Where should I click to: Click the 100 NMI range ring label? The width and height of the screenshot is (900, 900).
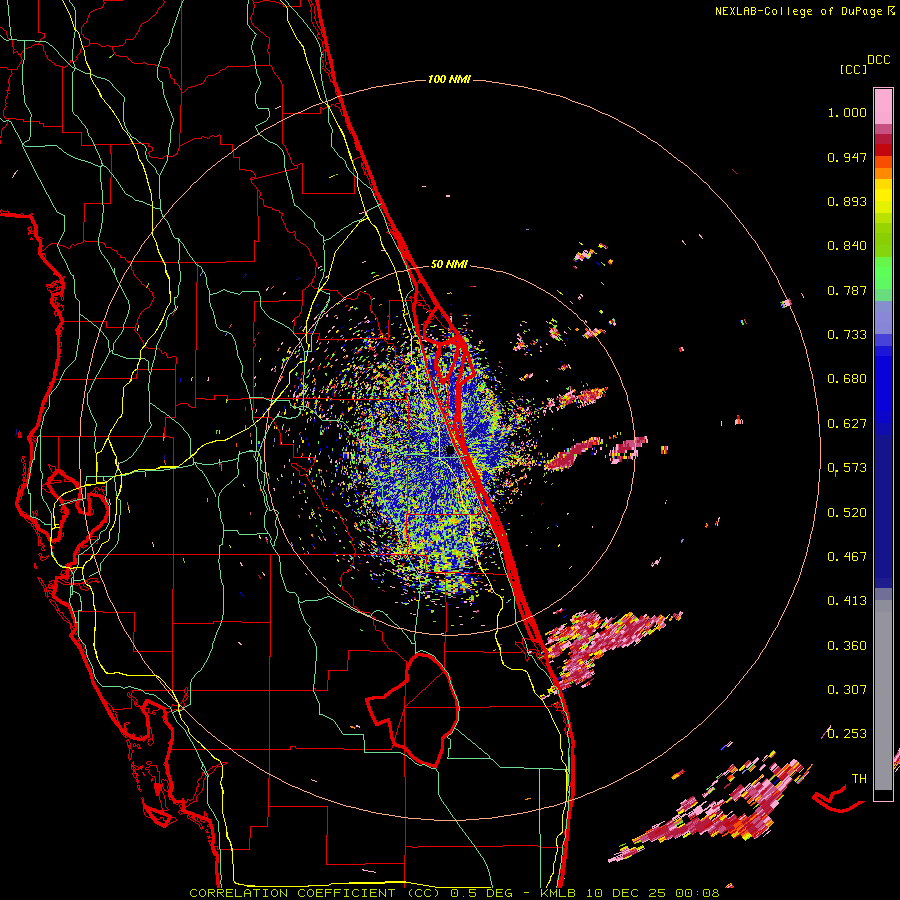coord(449,79)
